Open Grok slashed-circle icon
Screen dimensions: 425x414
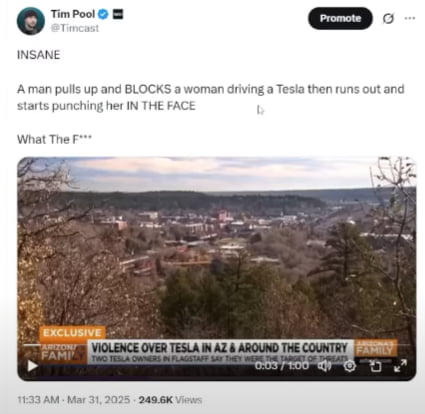(x=388, y=19)
